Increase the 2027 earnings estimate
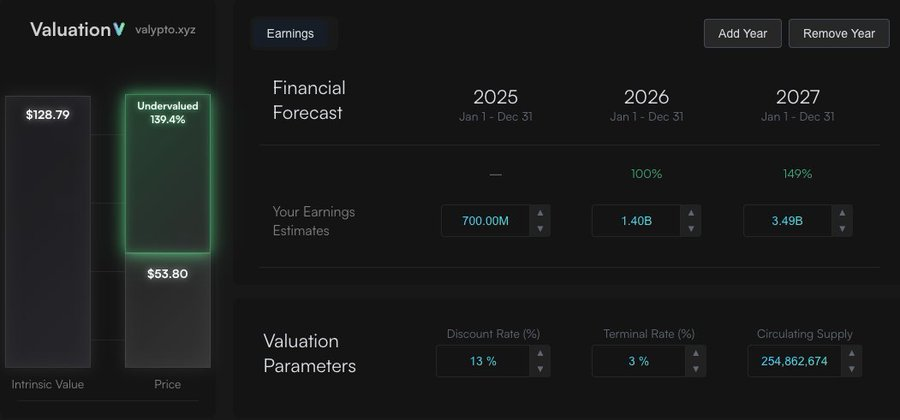This screenshot has height=420, width=900. point(843,213)
